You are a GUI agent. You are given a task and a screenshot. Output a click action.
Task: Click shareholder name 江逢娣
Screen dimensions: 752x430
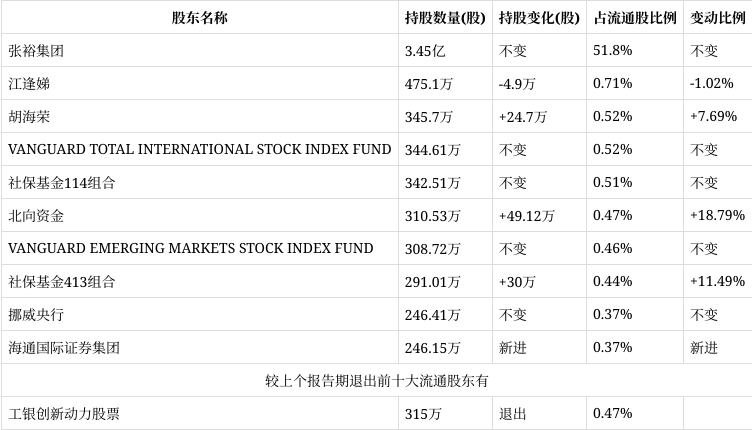(28, 84)
